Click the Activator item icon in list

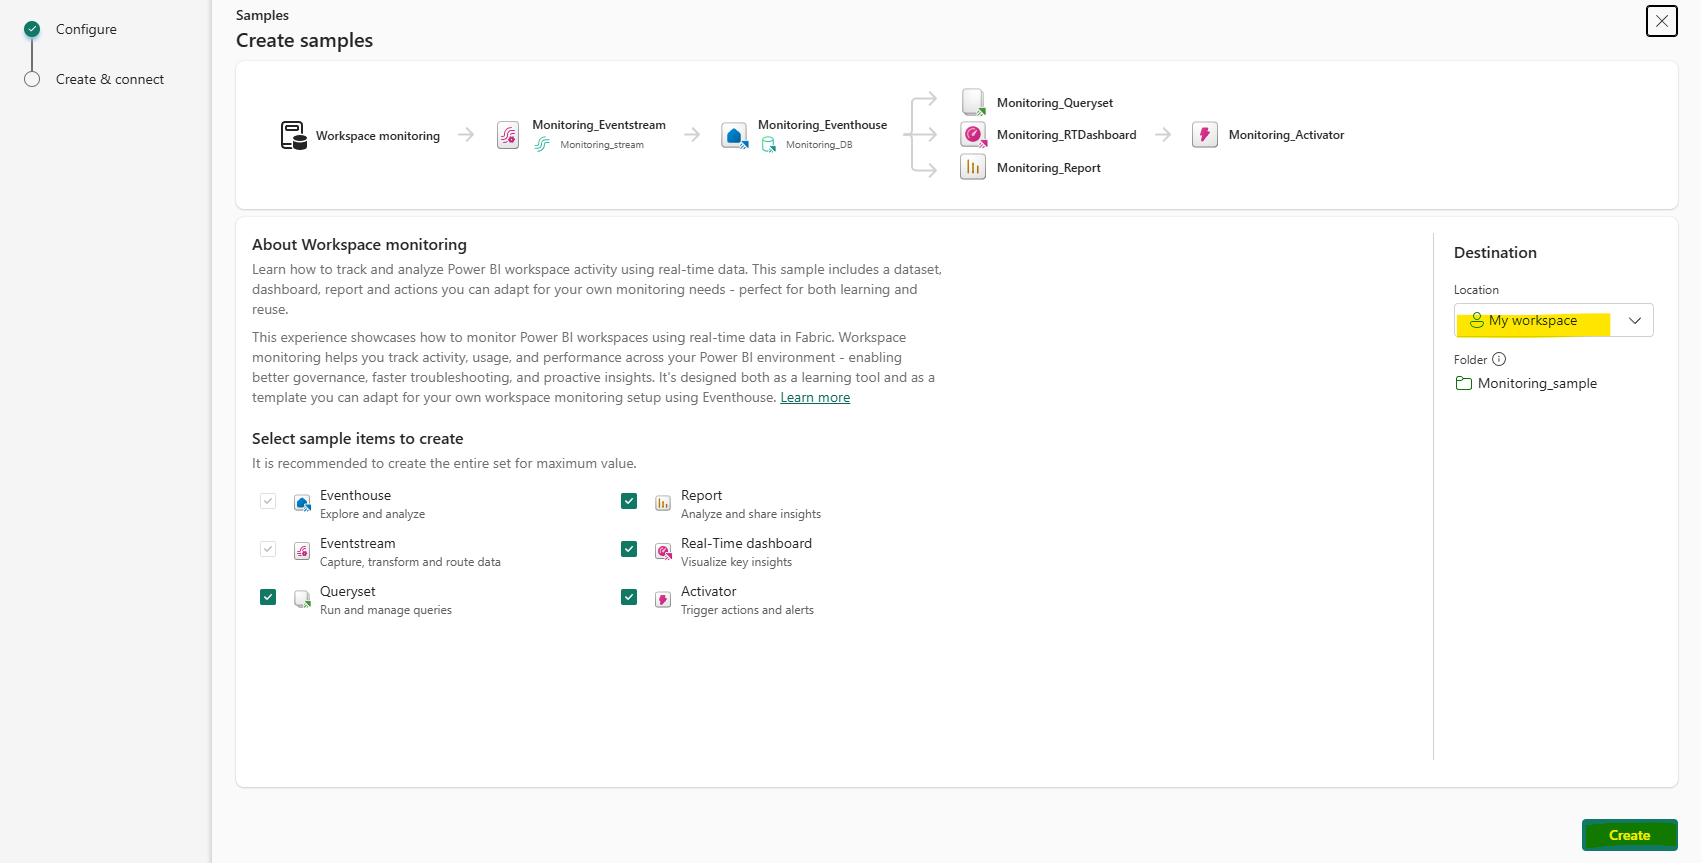point(663,599)
